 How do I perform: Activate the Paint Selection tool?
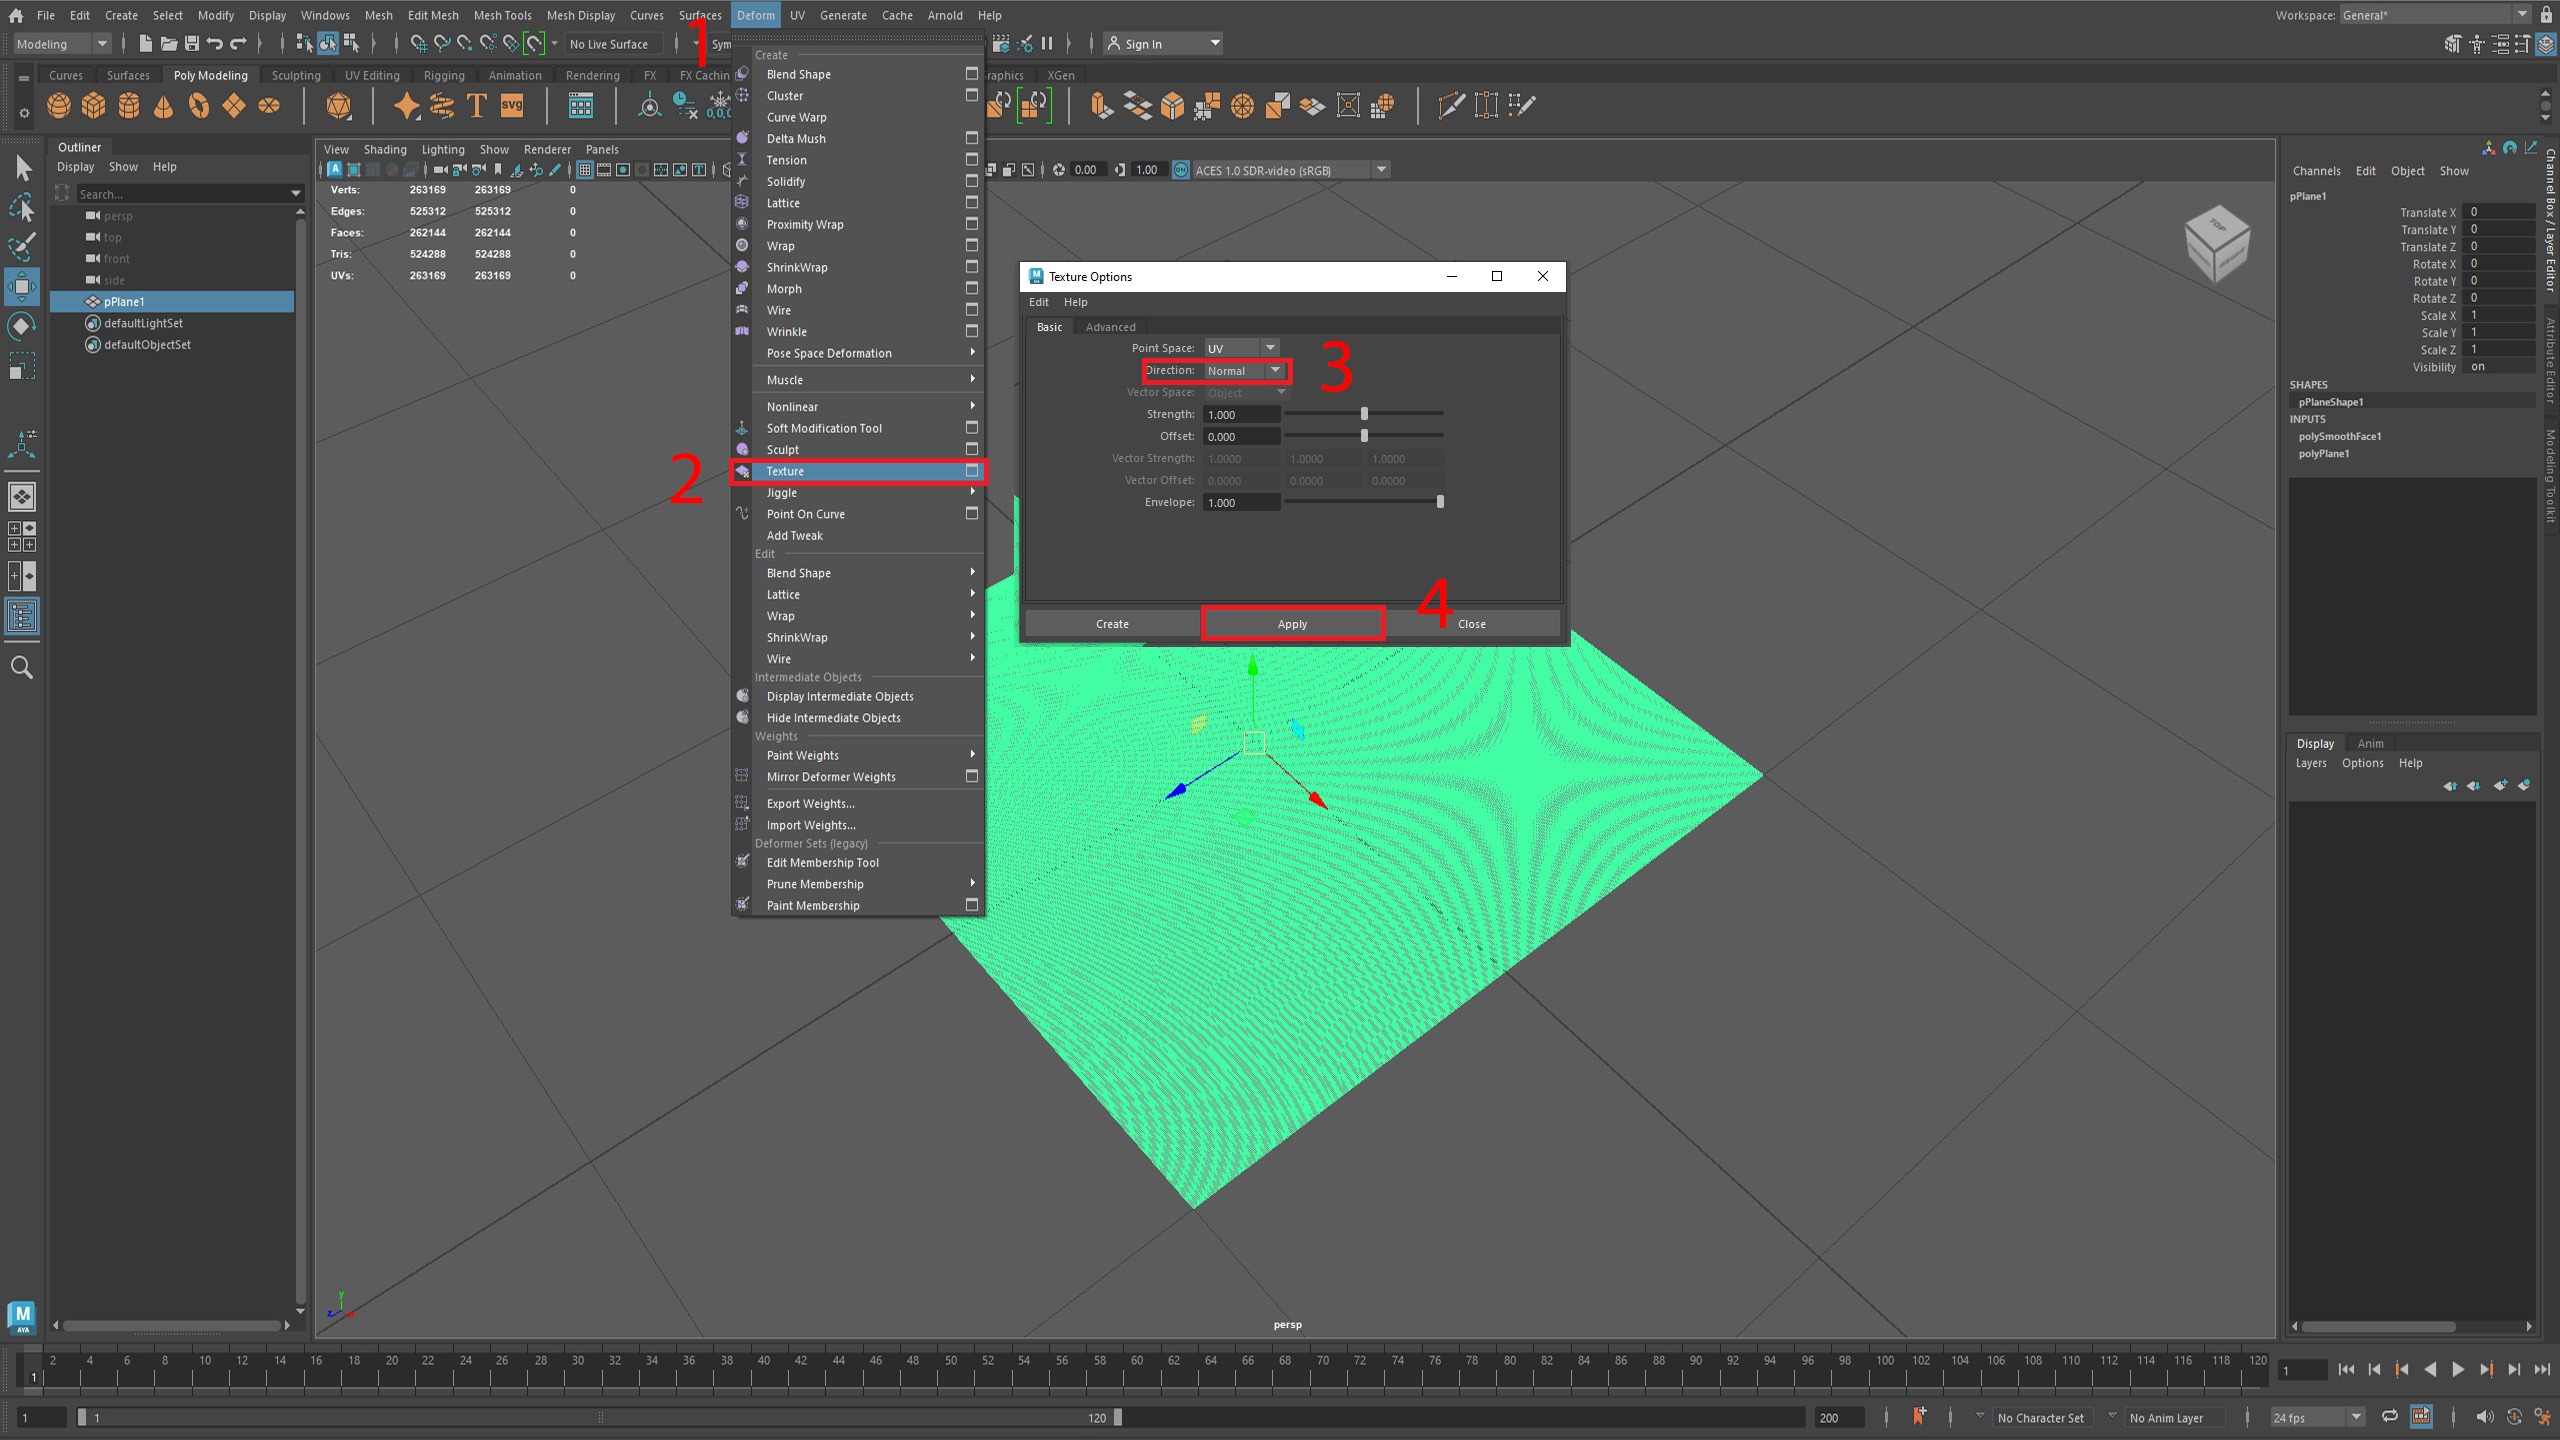pos(22,246)
